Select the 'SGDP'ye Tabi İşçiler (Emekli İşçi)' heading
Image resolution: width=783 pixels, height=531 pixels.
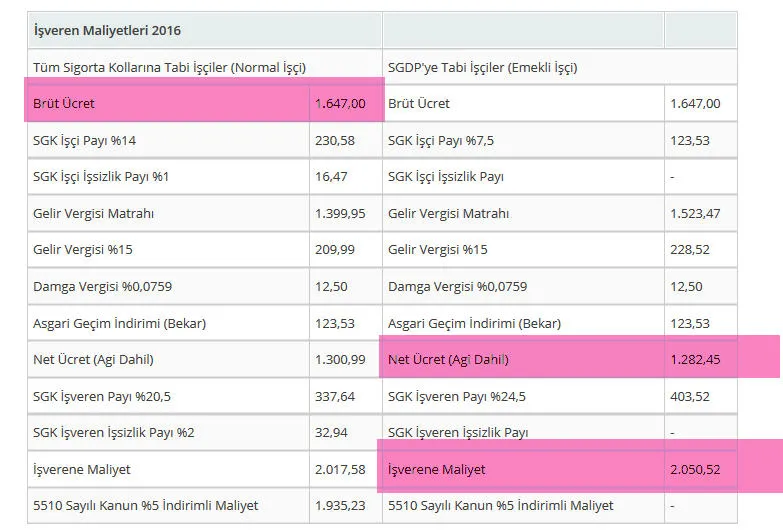coord(482,67)
